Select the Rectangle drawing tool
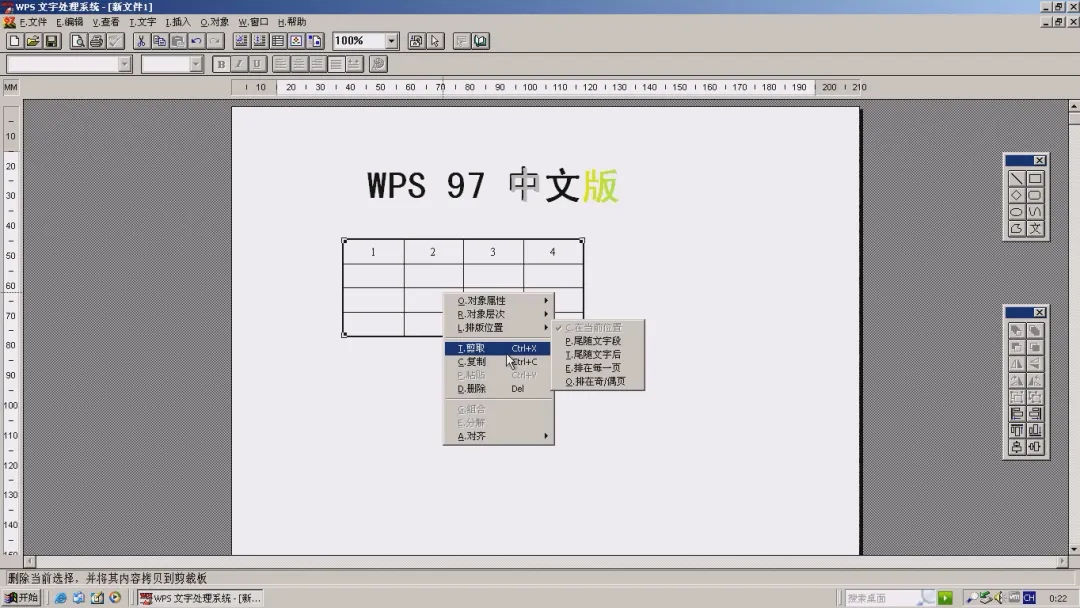Viewport: 1080px width, 608px height. [1035, 178]
